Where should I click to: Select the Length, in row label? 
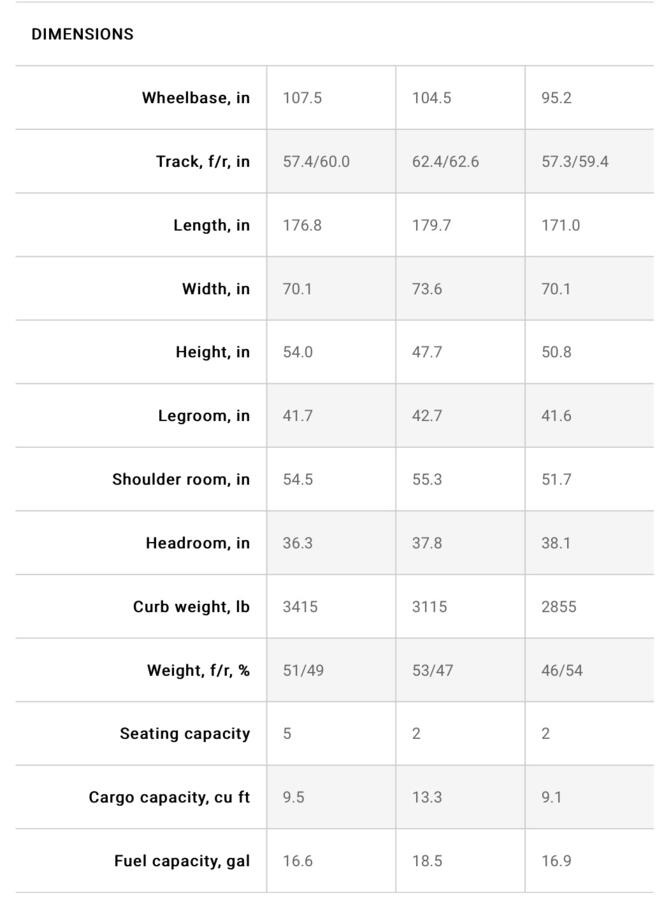(x=211, y=226)
